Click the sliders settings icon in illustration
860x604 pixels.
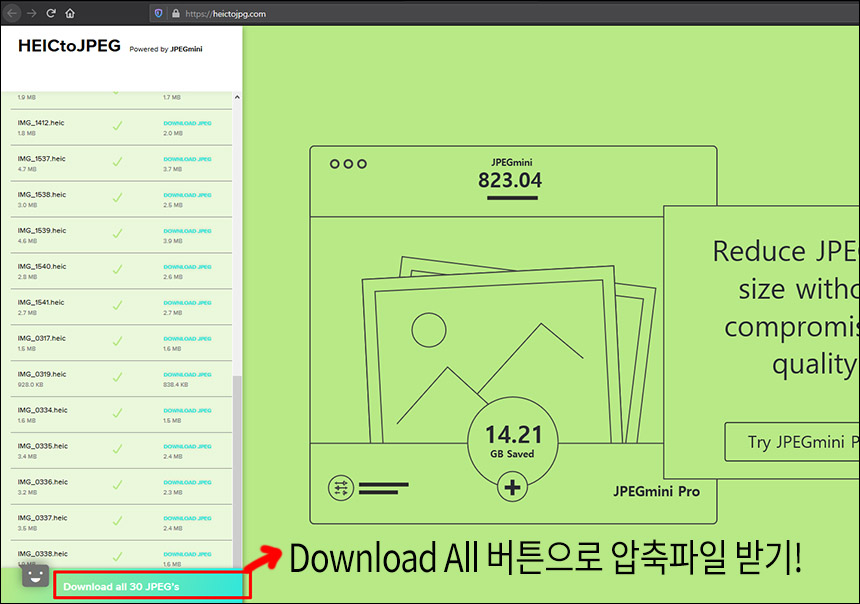pos(341,488)
